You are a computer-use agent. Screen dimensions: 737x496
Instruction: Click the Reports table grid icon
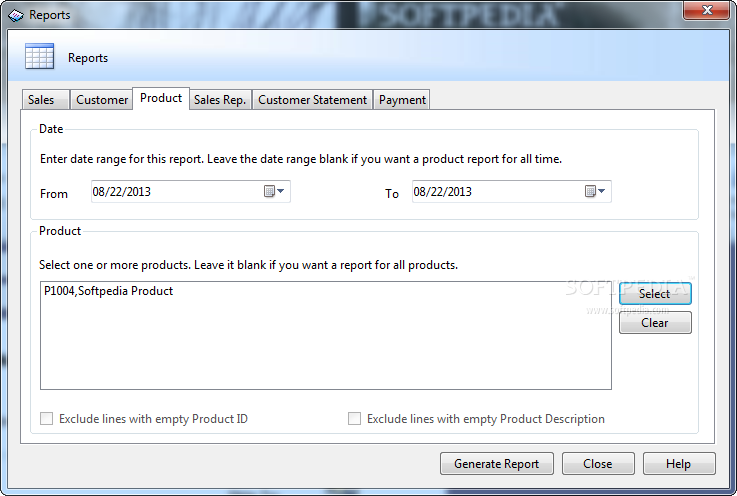(39, 56)
